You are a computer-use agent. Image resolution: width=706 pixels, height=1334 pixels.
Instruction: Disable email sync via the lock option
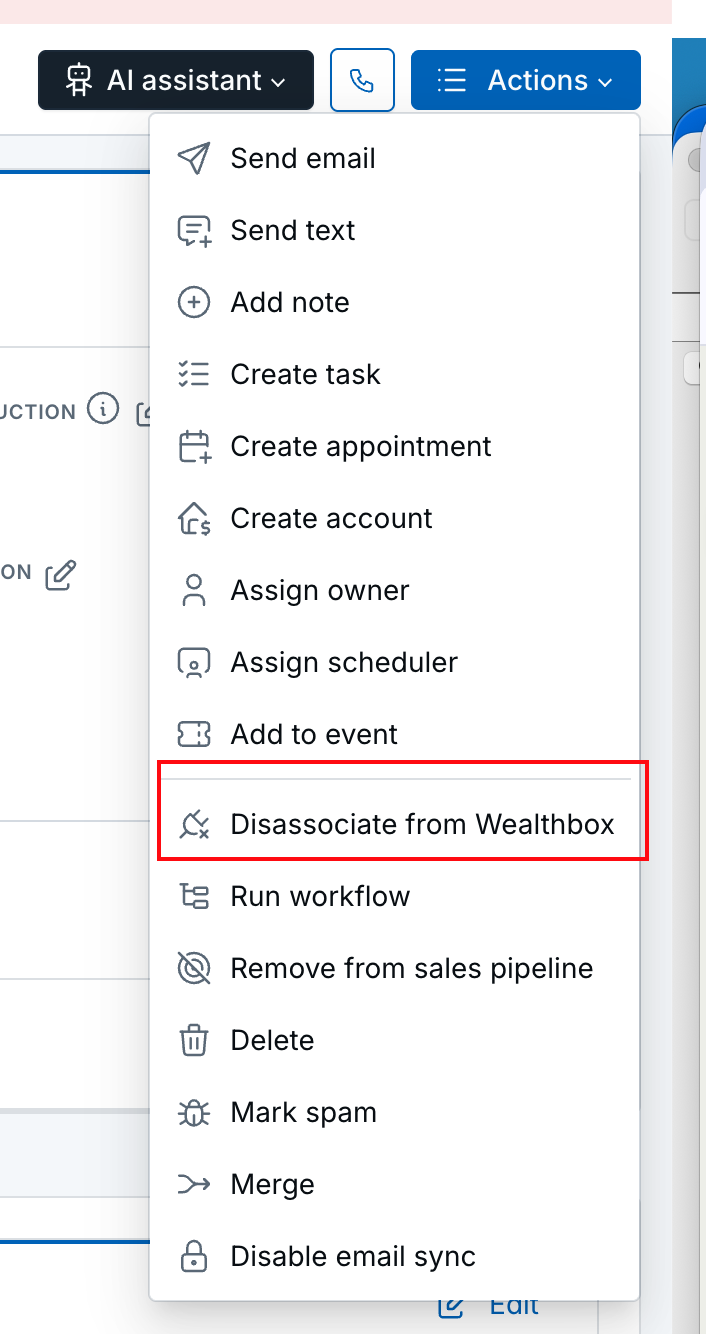click(x=352, y=1256)
